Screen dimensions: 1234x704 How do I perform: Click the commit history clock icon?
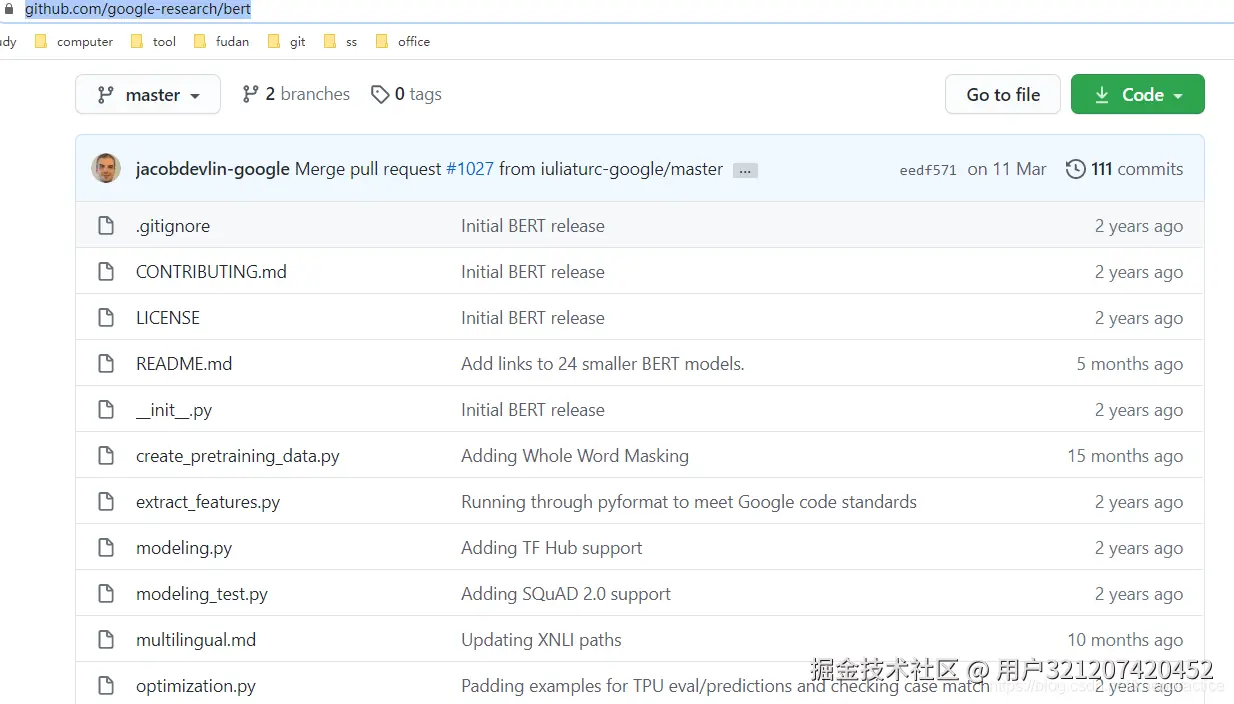[x=1076, y=169]
